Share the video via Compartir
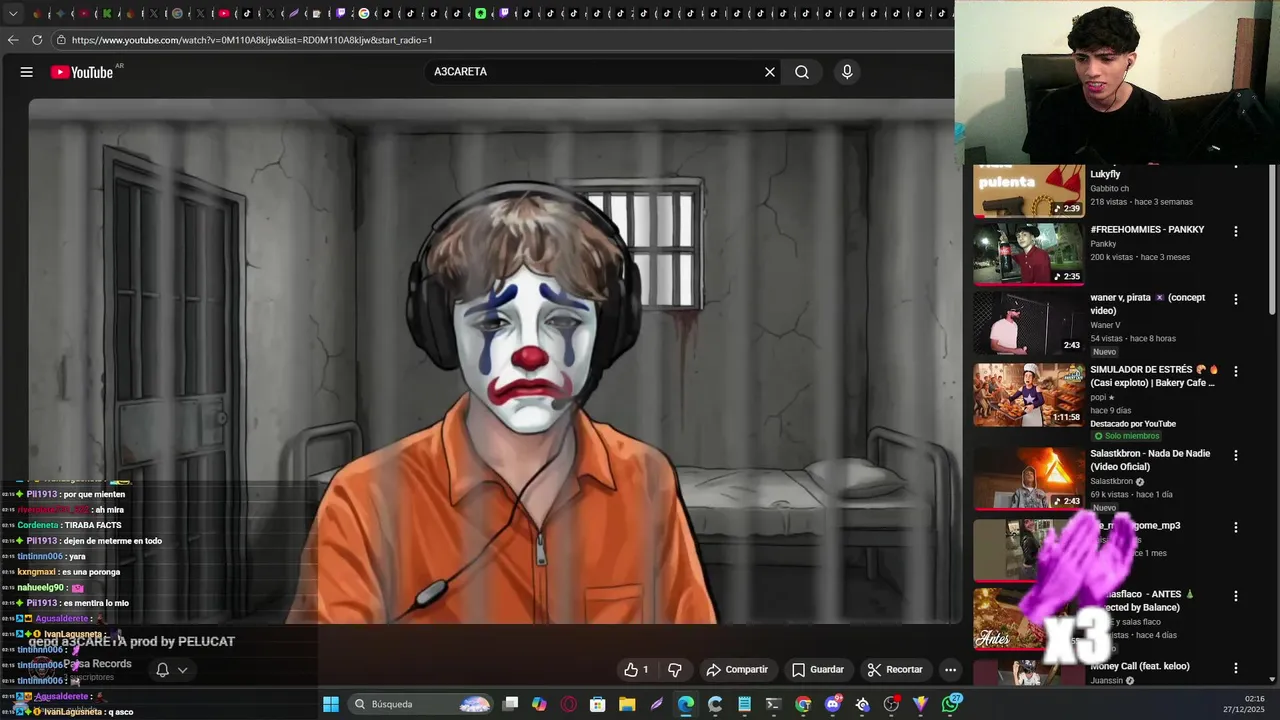Image resolution: width=1280 pixels, height=720 pixels. point(737,670)
